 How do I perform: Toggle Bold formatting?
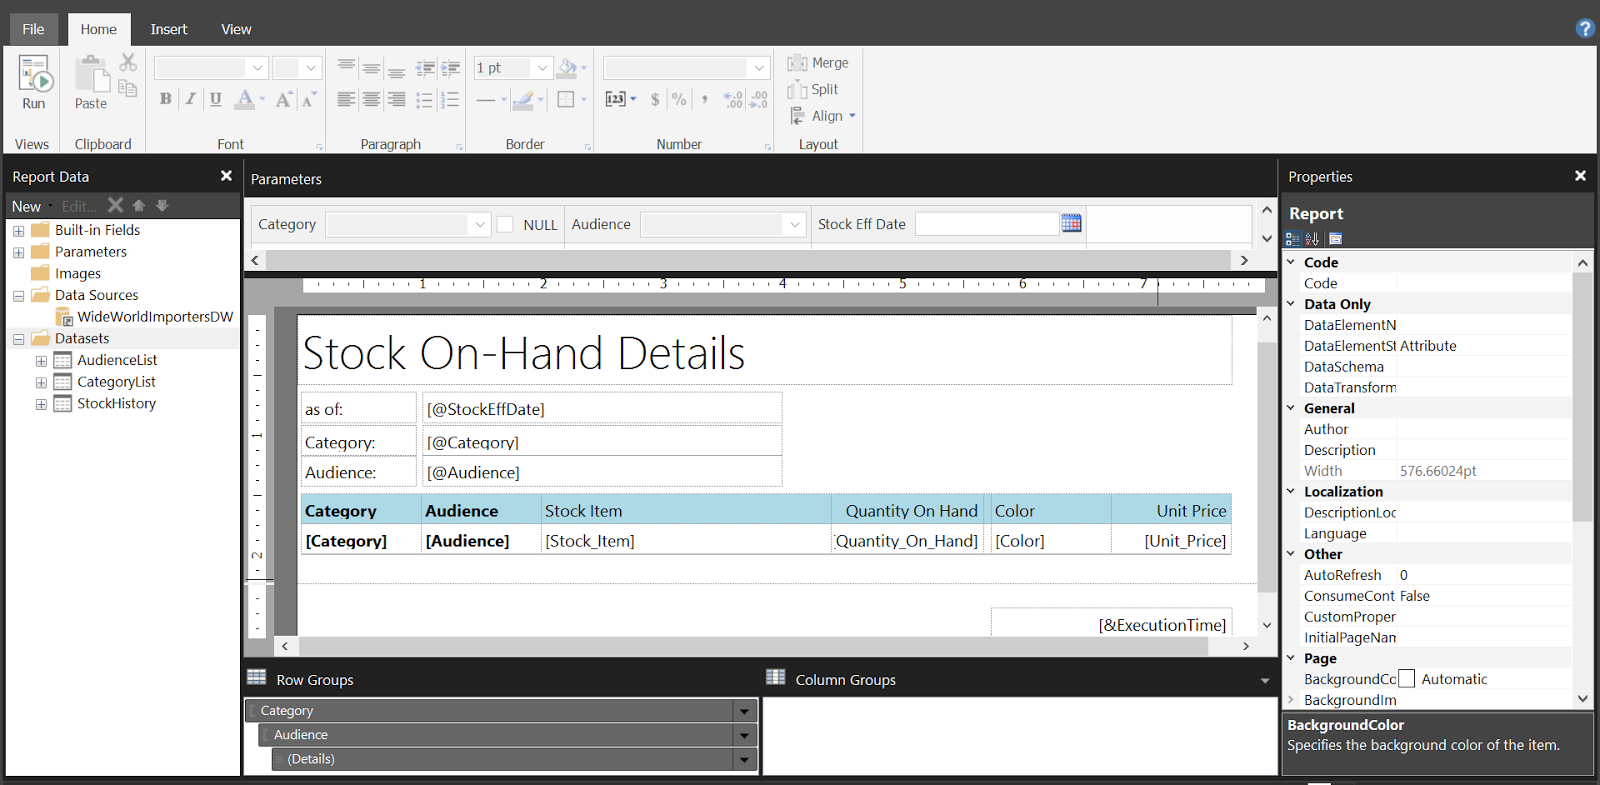pos(165,98)
